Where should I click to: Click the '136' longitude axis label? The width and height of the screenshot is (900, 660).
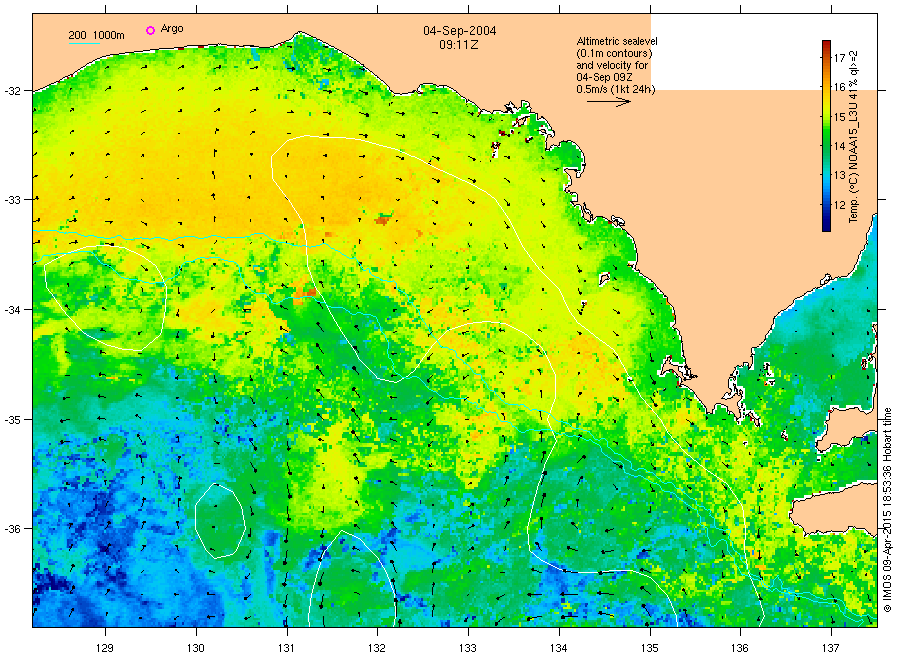740,649
